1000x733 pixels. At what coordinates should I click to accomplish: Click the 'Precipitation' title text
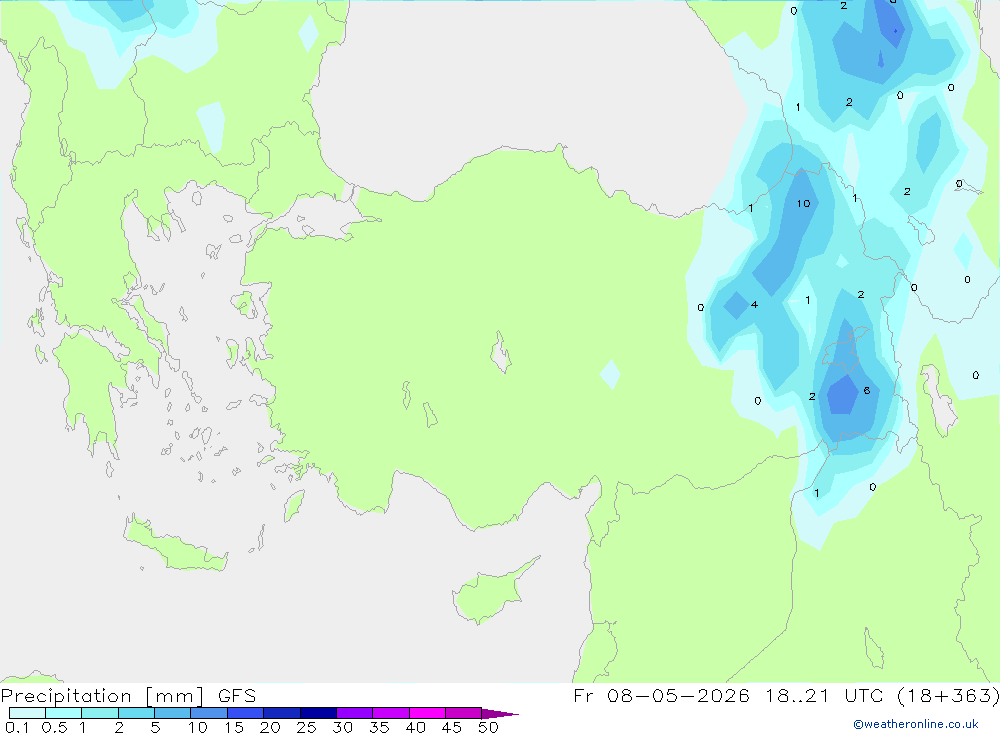coord(66,695)
